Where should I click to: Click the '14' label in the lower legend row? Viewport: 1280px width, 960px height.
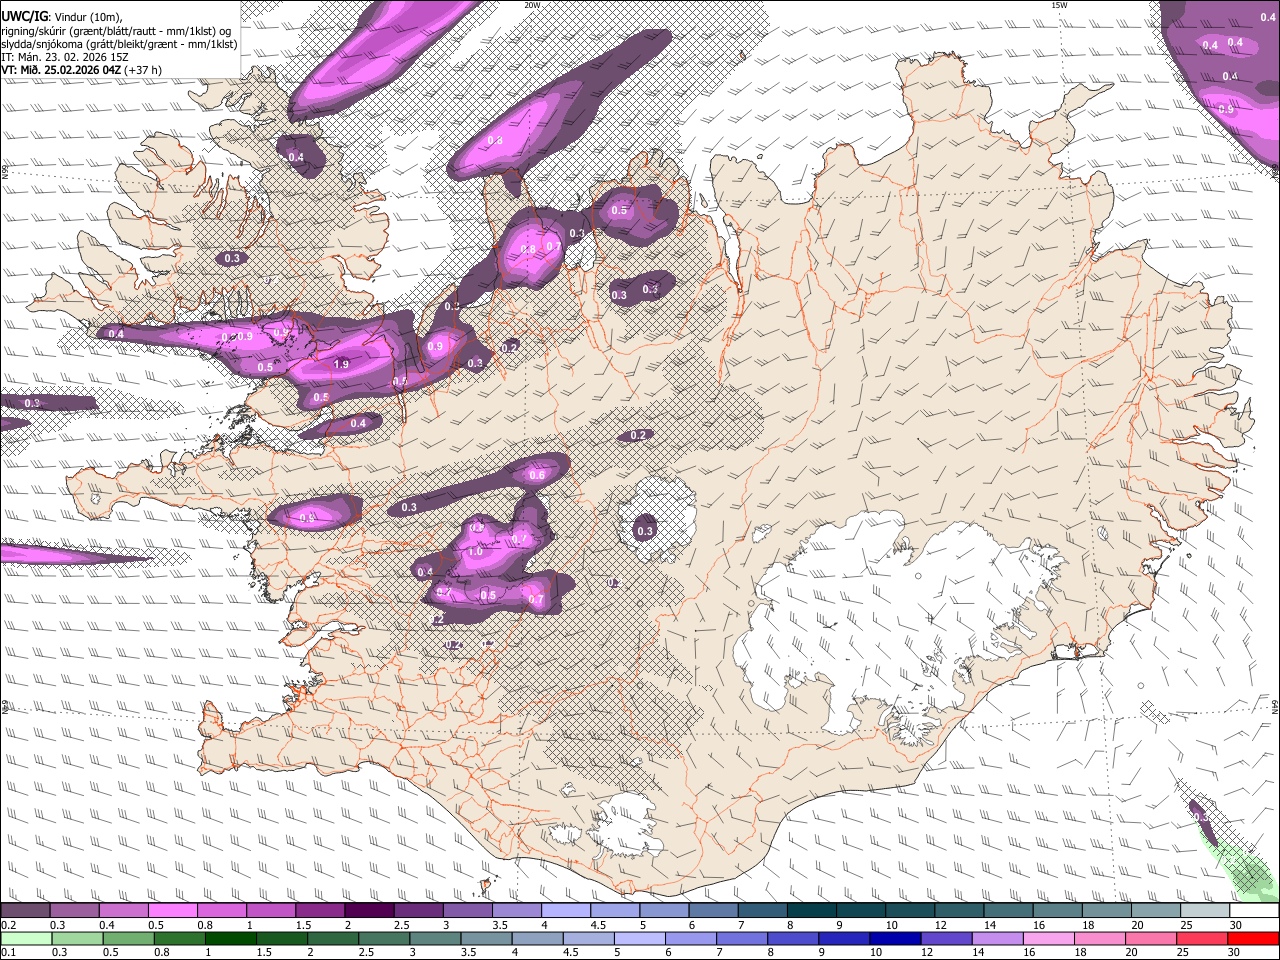pos(979,952)
